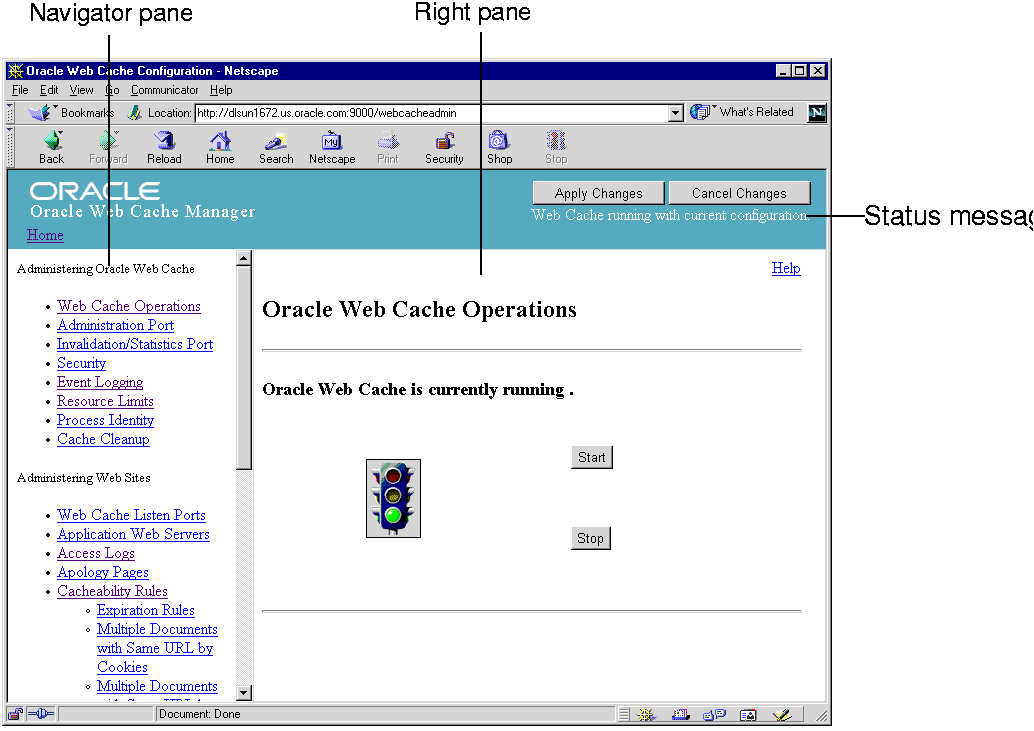1034x731 pixels.
Task: Click the Netscape N logo
Action: click(x=817, y=113)
